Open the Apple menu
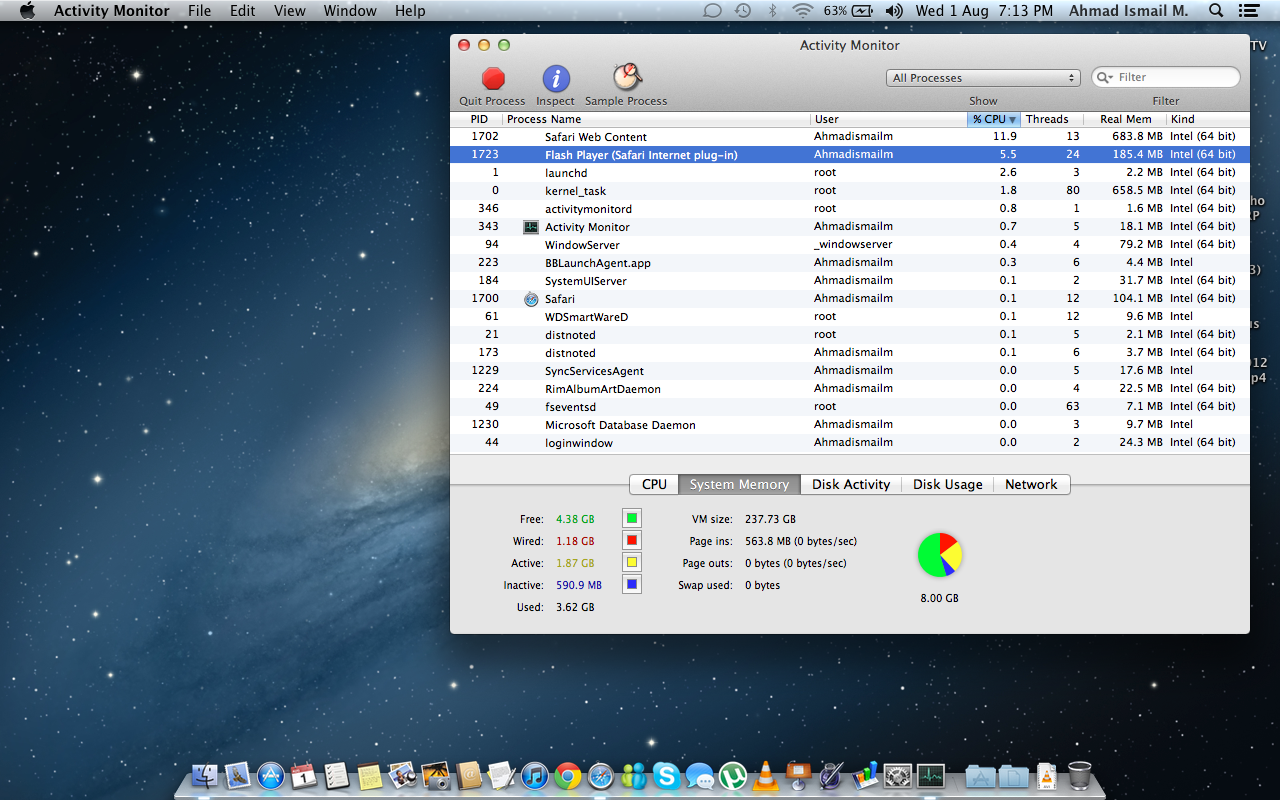Image resolution: width=1280 pixels, height=800 pixels. point(27,11)
